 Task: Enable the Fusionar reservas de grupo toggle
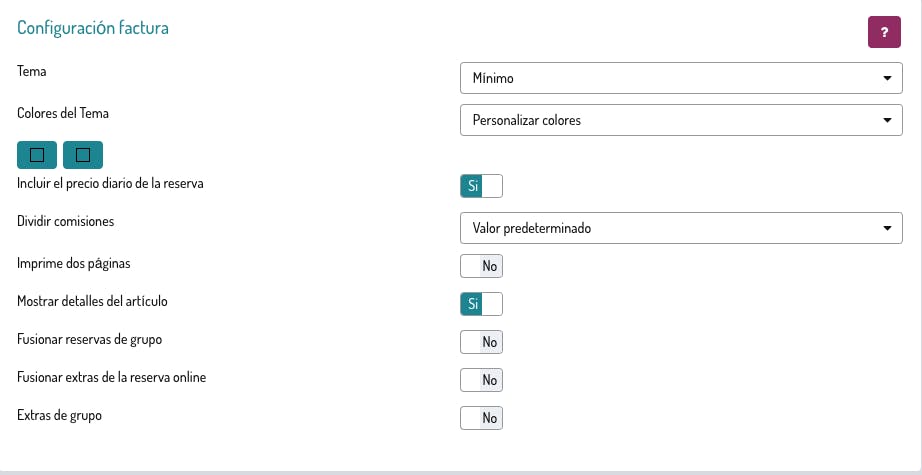coord(481,342)
